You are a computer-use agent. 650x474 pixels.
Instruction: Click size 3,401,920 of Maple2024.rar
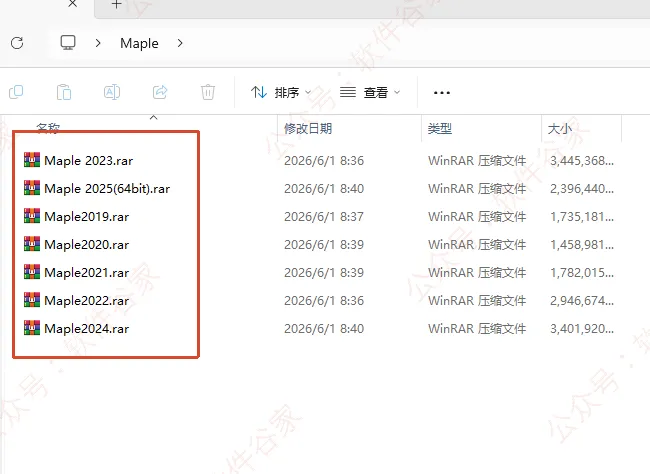pos(582,328)
